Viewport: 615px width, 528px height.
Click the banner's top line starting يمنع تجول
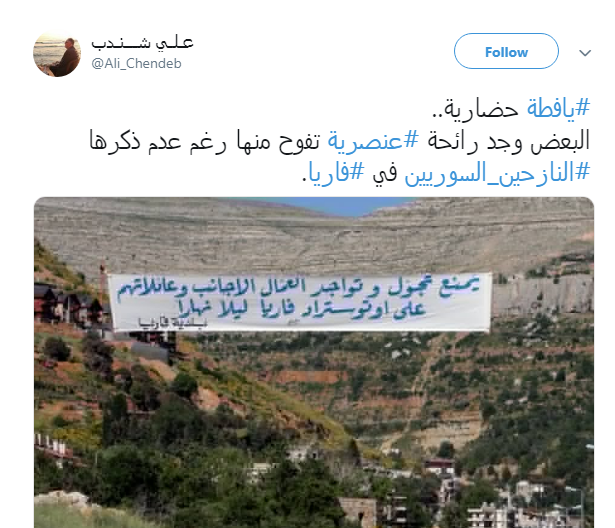point(298,289)
